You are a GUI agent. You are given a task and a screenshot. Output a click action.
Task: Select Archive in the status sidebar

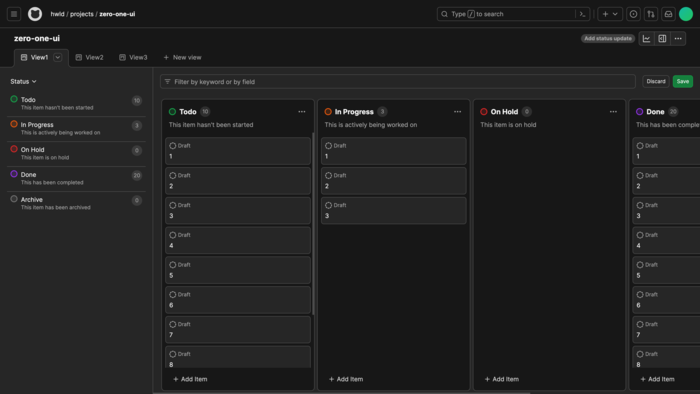pos(76,203)
